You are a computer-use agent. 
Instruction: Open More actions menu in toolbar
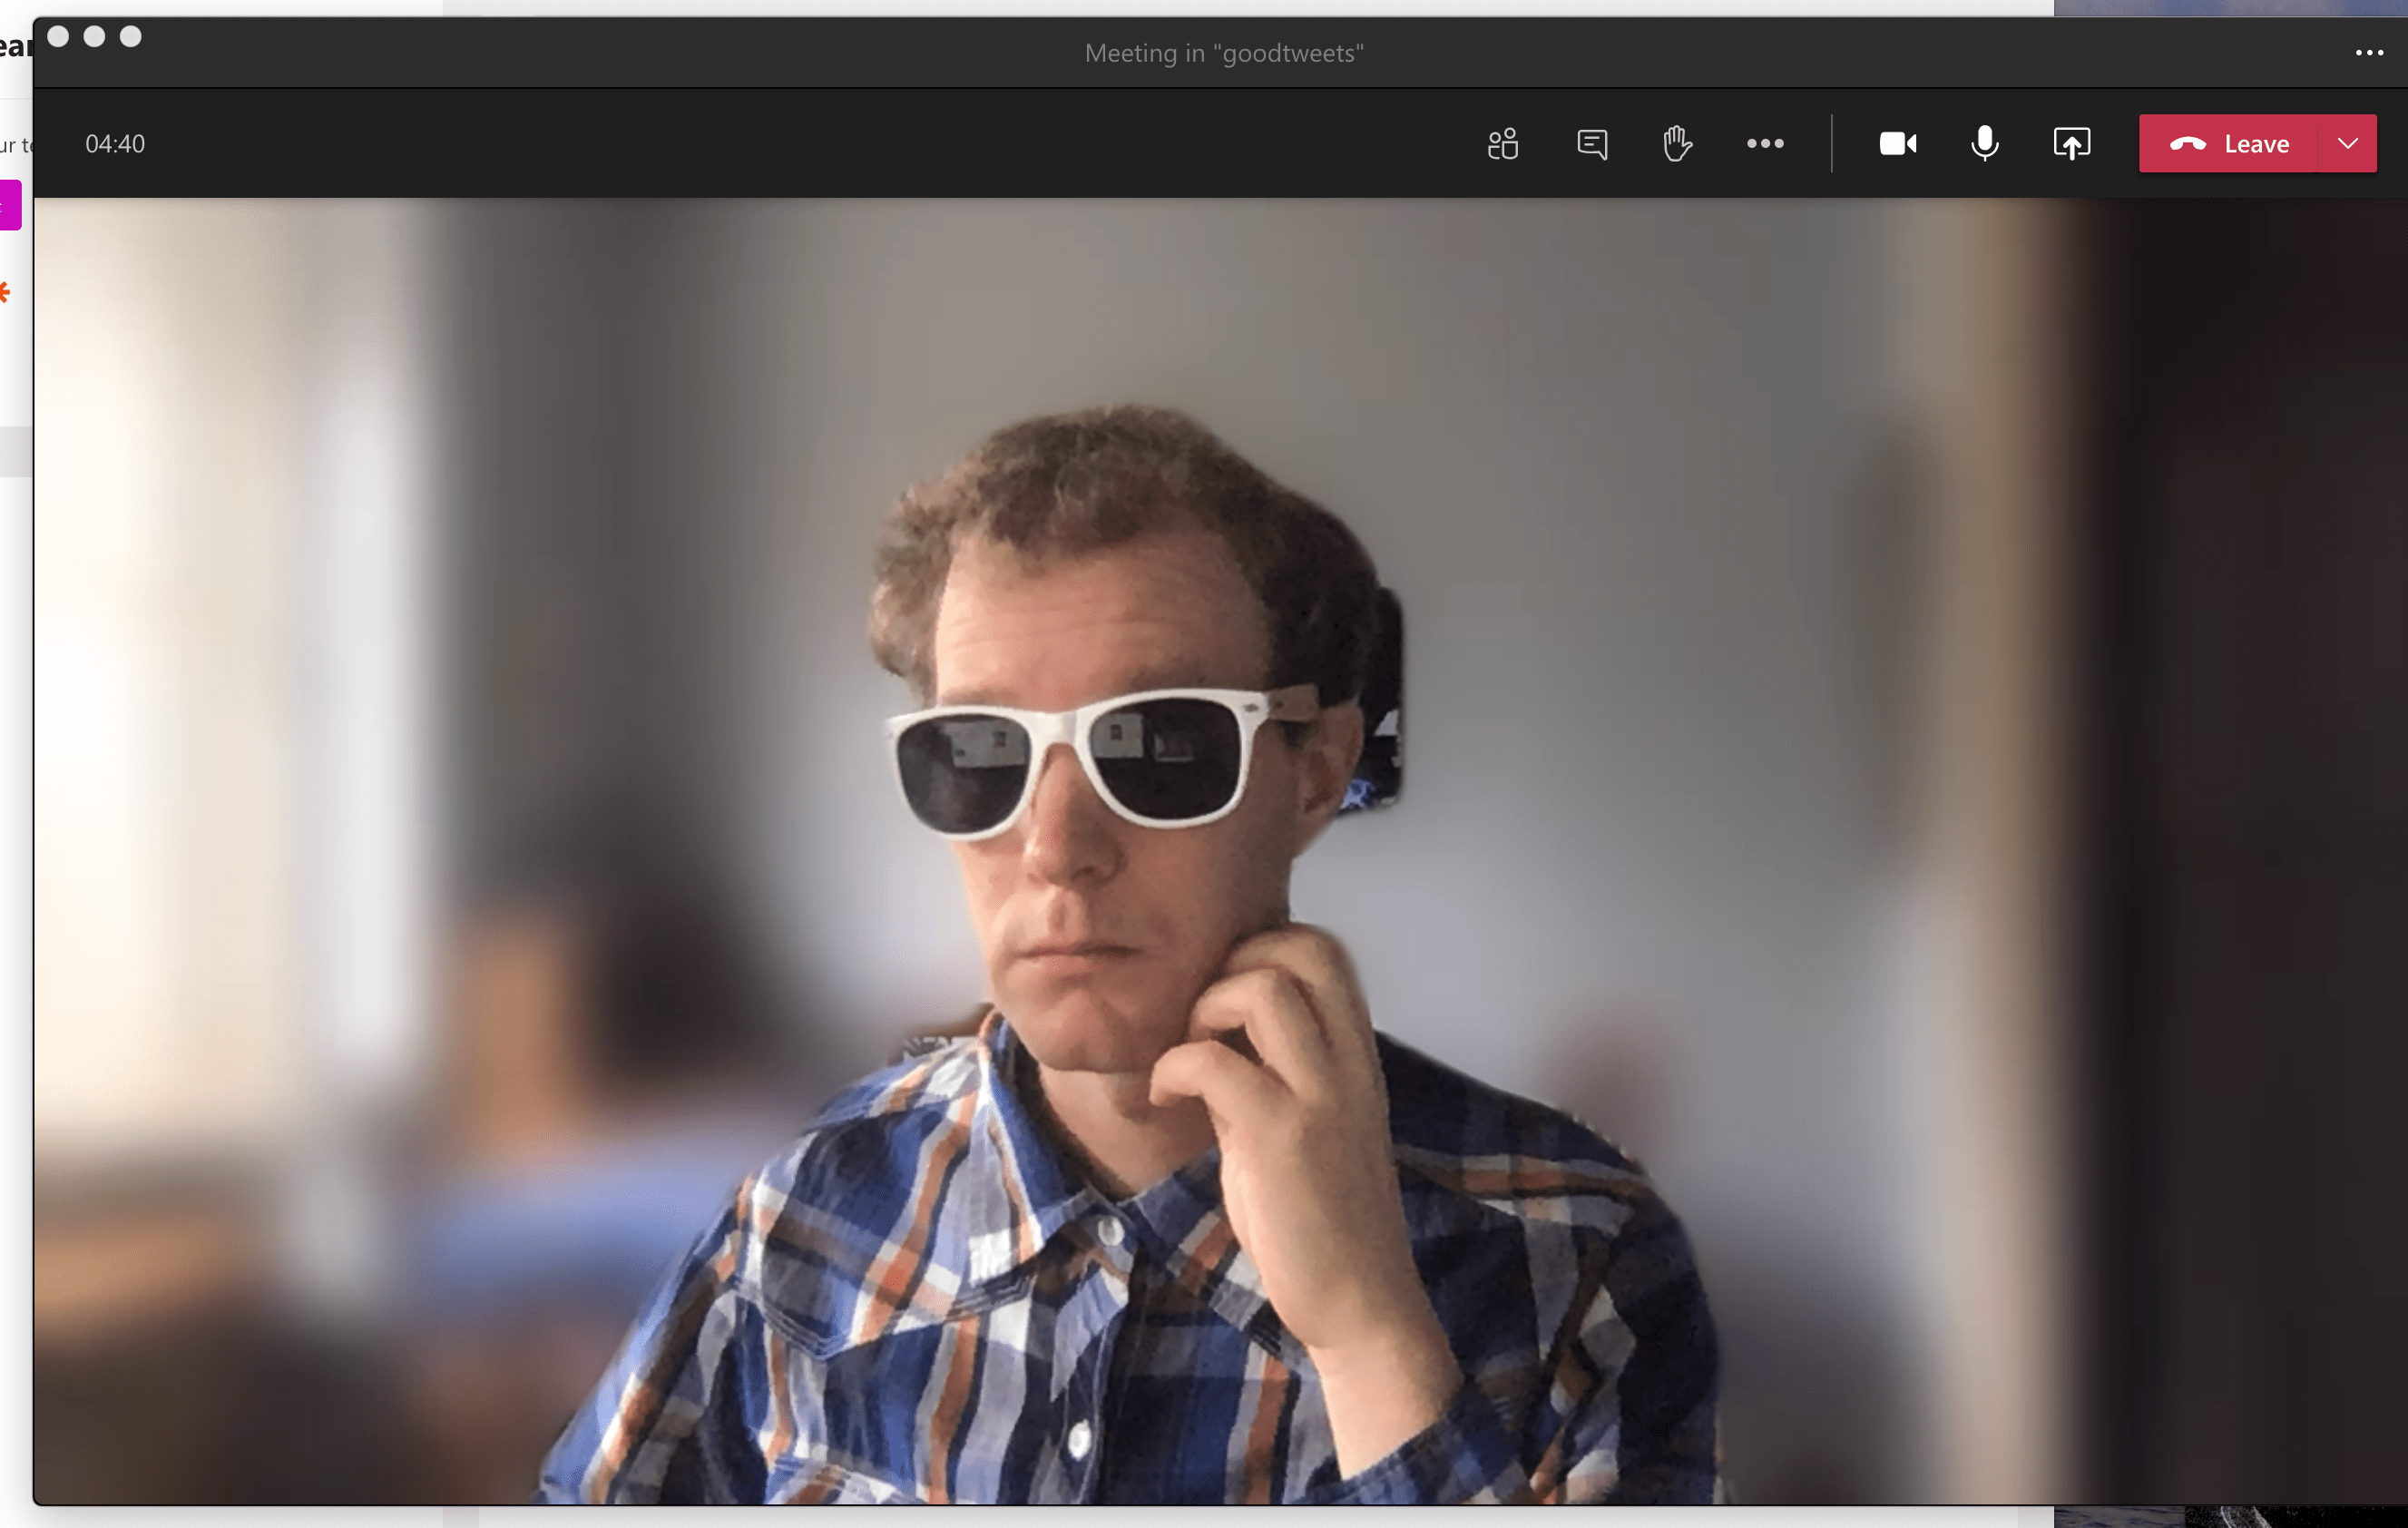tap(1764, 144)
